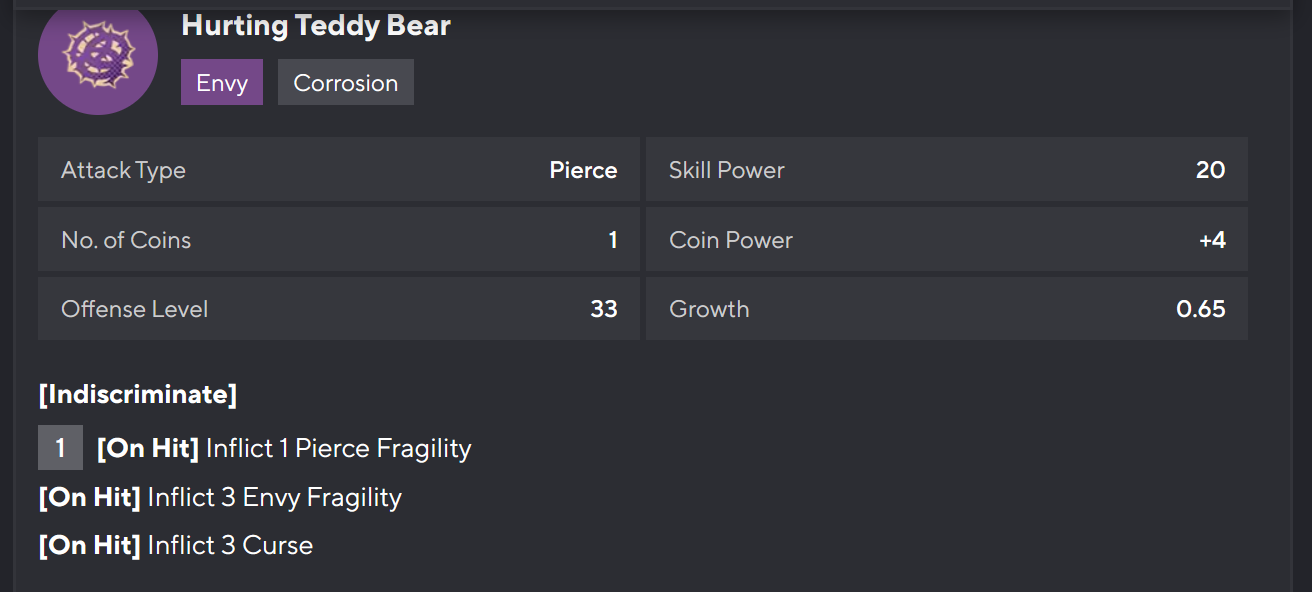Click the Hurting Teddy Bear skill icon
The image size is (1312, 592).
pos(98,56)
